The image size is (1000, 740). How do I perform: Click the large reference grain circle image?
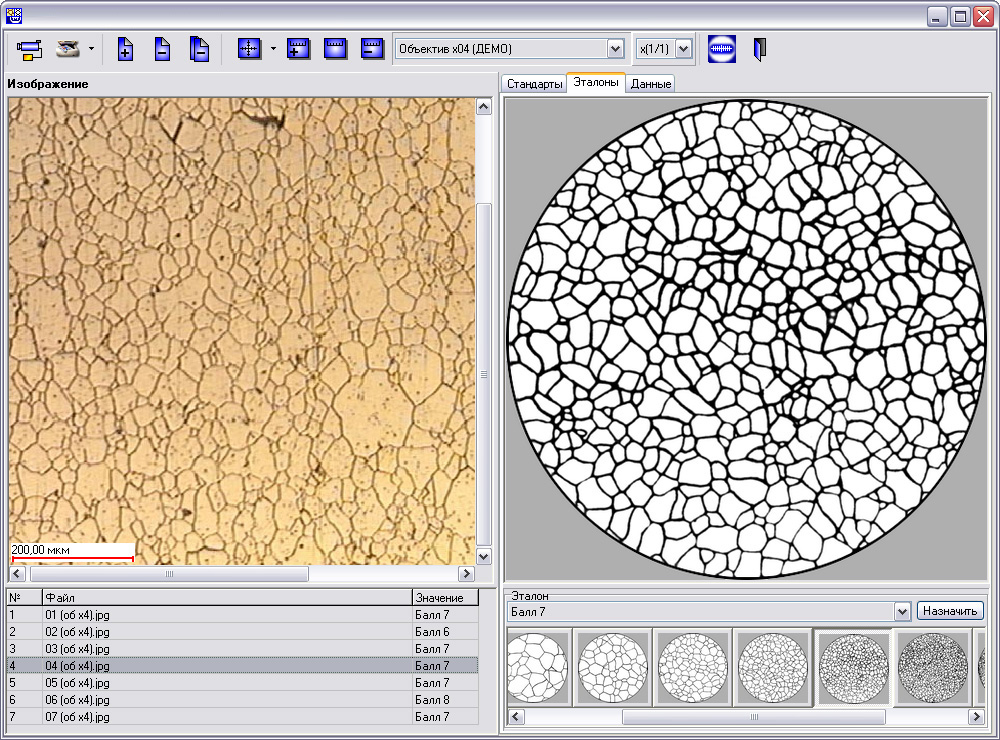pyautogui.click(x=745, y=339)
